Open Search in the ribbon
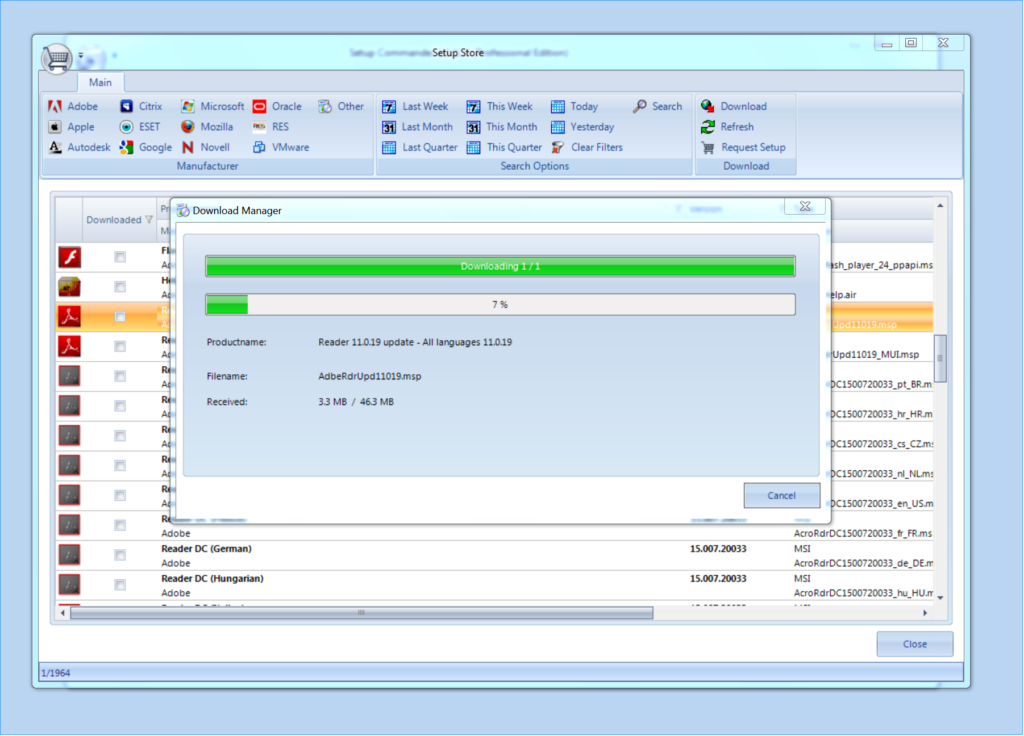This screenshot has height=736, width=1024. click(x=658, y=106)
